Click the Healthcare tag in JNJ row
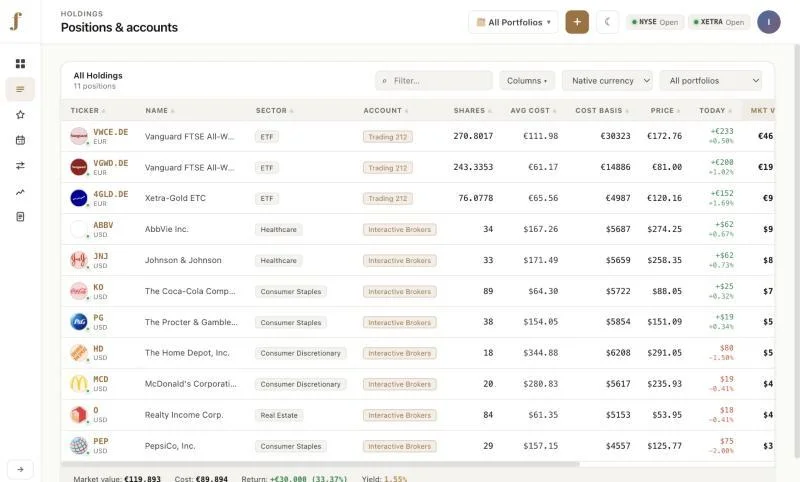The height and width of the screenshot is (482, 800). pos(279,260)
